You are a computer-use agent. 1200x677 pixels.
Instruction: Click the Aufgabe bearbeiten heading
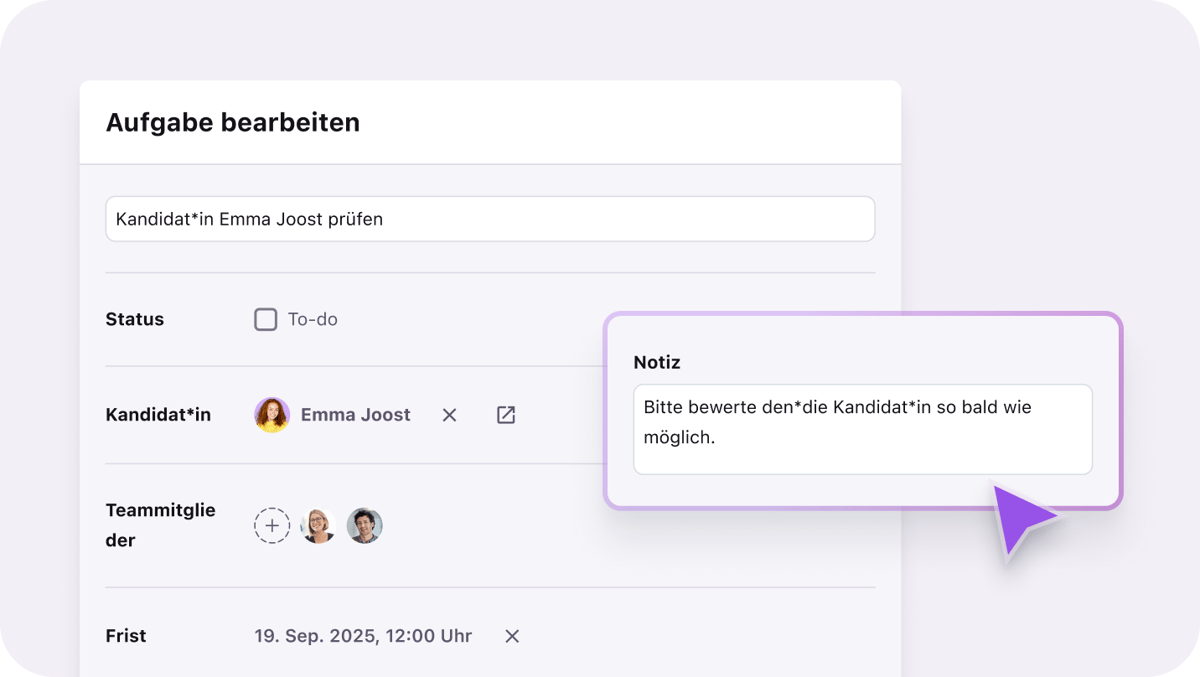tap(233, 123)
